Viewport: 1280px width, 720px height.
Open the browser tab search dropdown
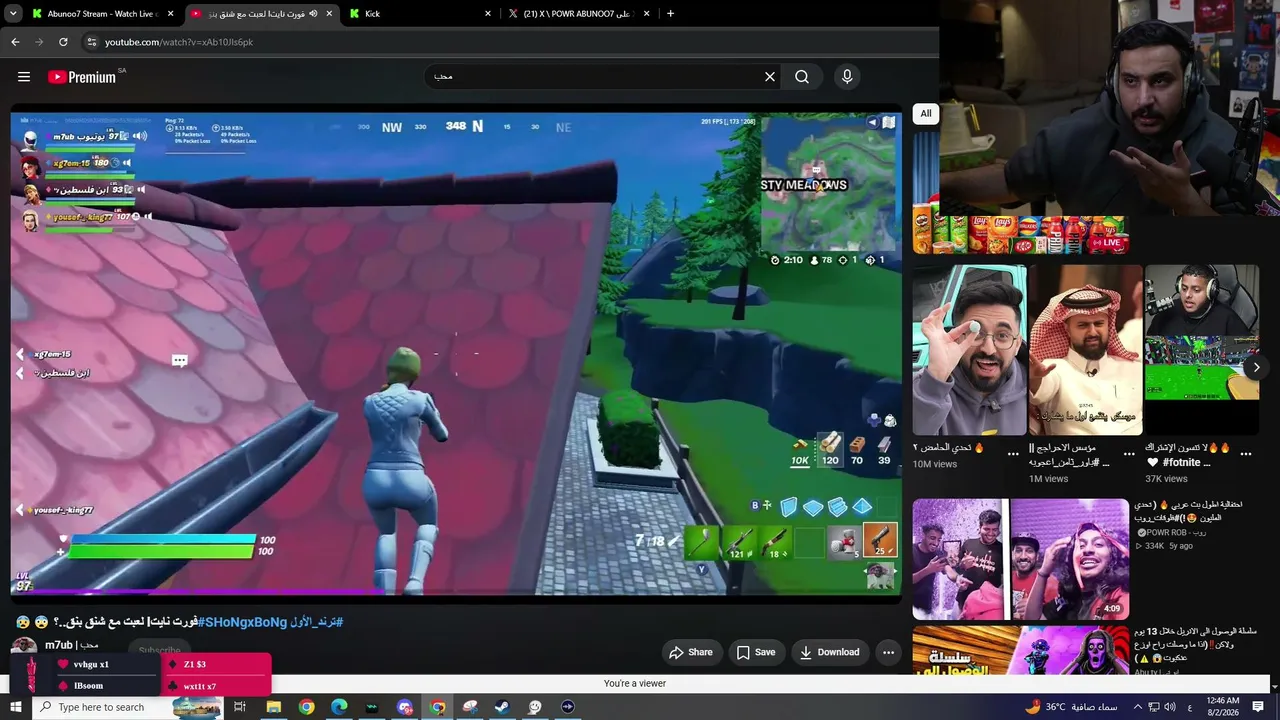(13, 14)
